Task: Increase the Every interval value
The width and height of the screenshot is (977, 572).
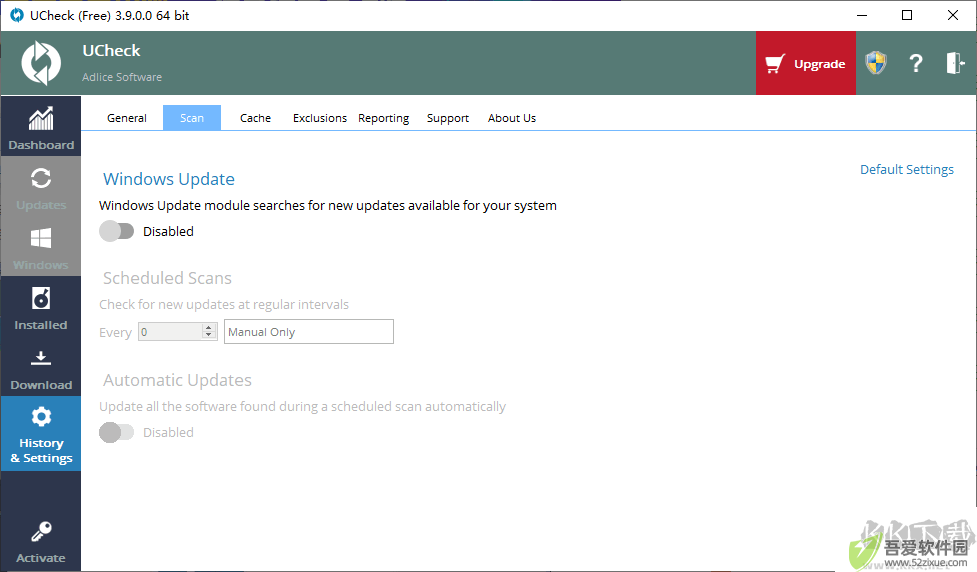Action: coord(209,327)
